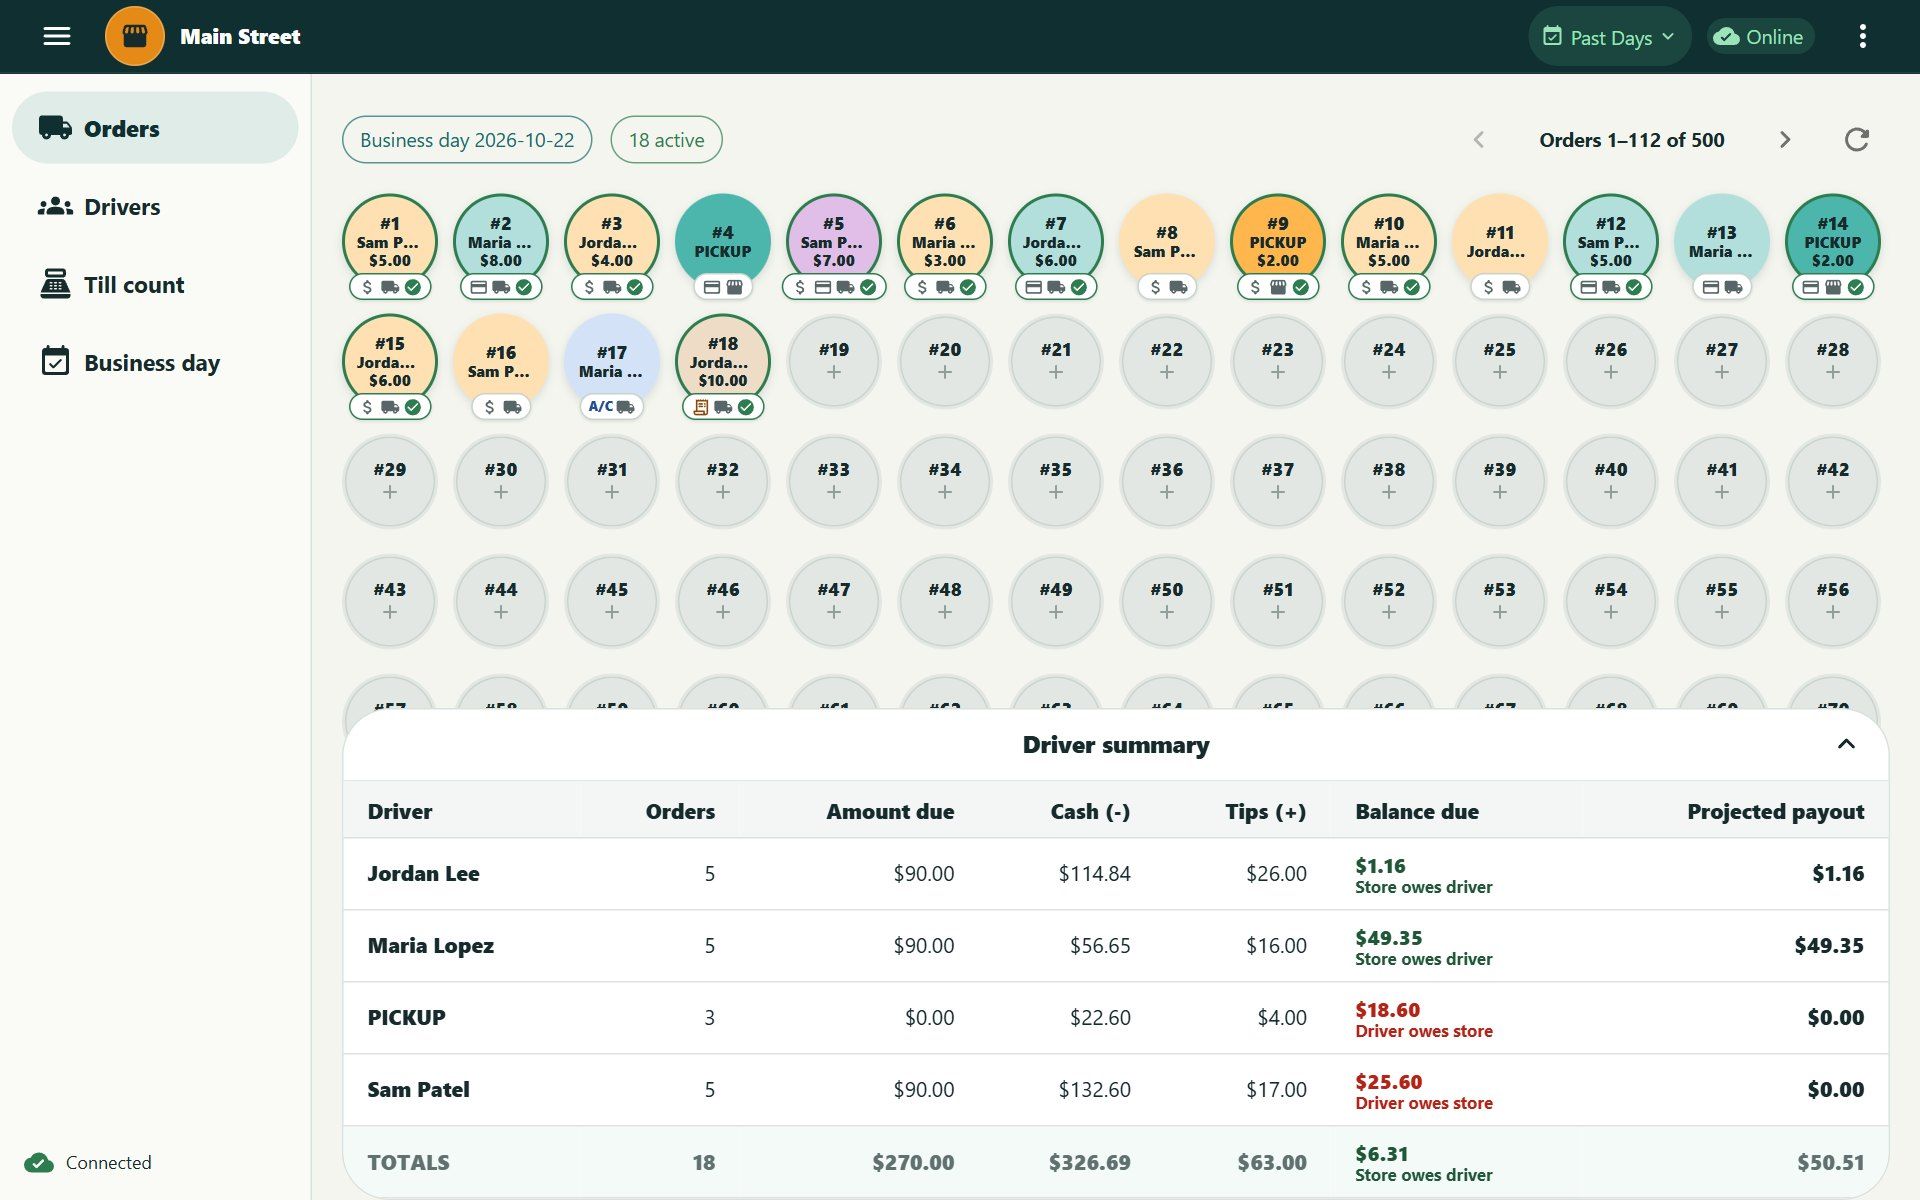This screenshot has height=1200, width=1920.
Task: Select the Jordan Lee row in driver summary
Action: tap(1115, 874)
